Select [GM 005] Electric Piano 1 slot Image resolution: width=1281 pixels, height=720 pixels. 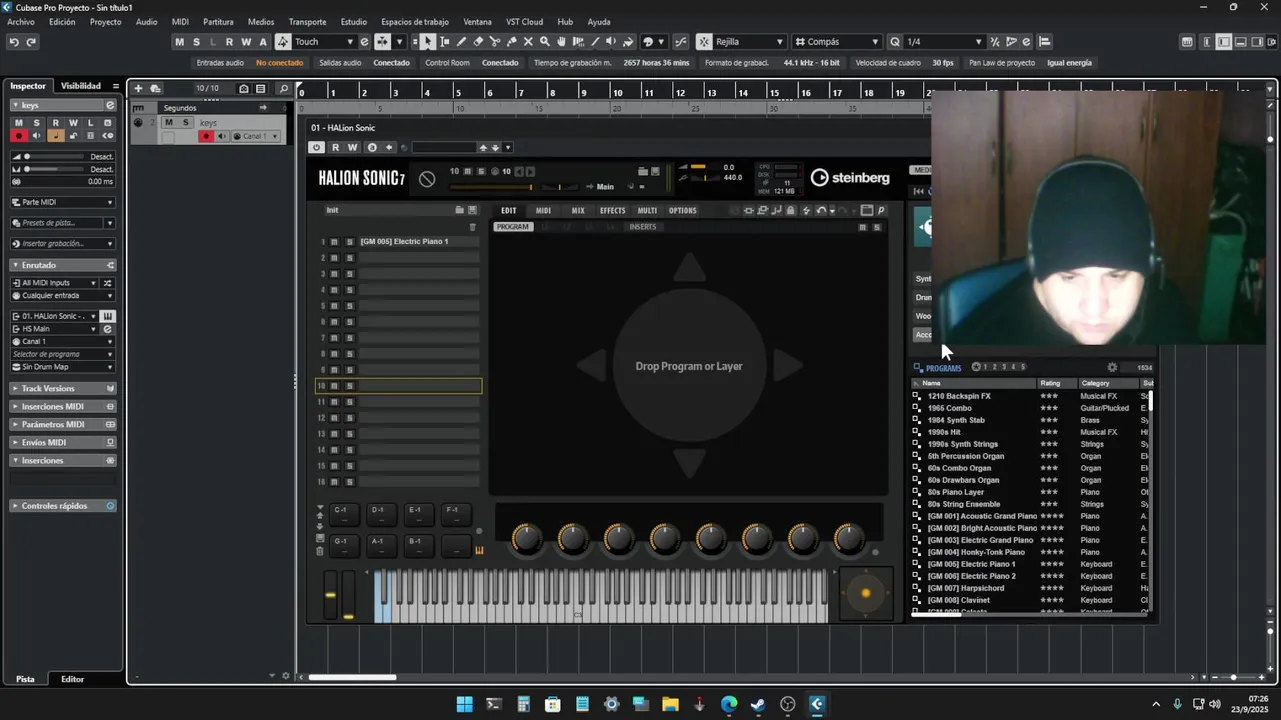pos(418,242)
